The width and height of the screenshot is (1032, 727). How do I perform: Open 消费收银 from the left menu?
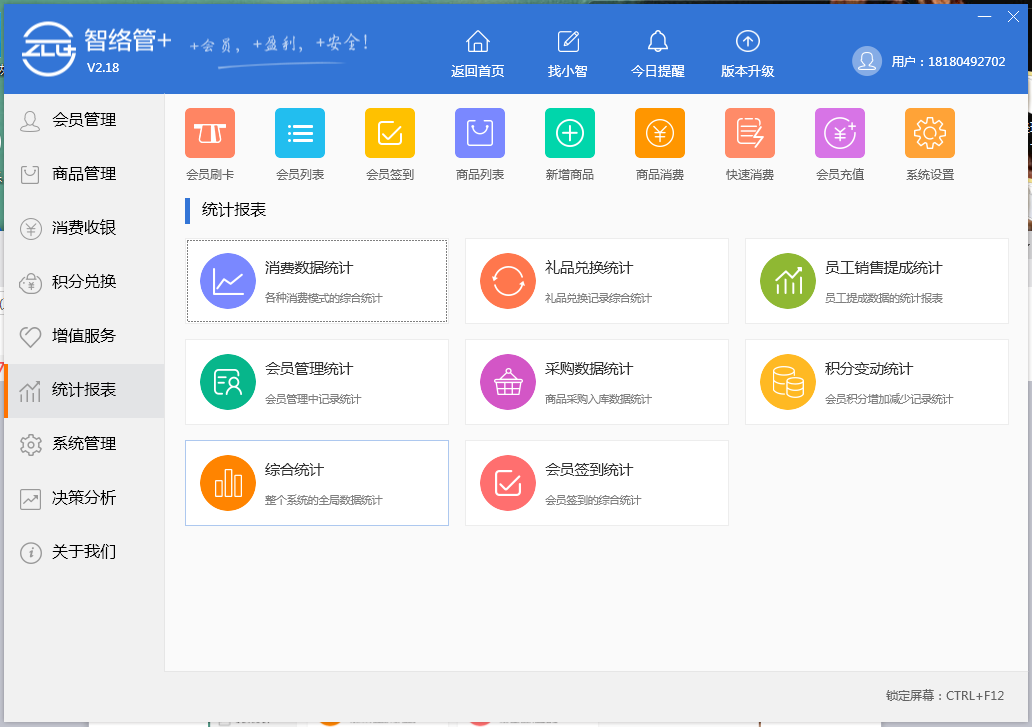[x=82, y=228]
